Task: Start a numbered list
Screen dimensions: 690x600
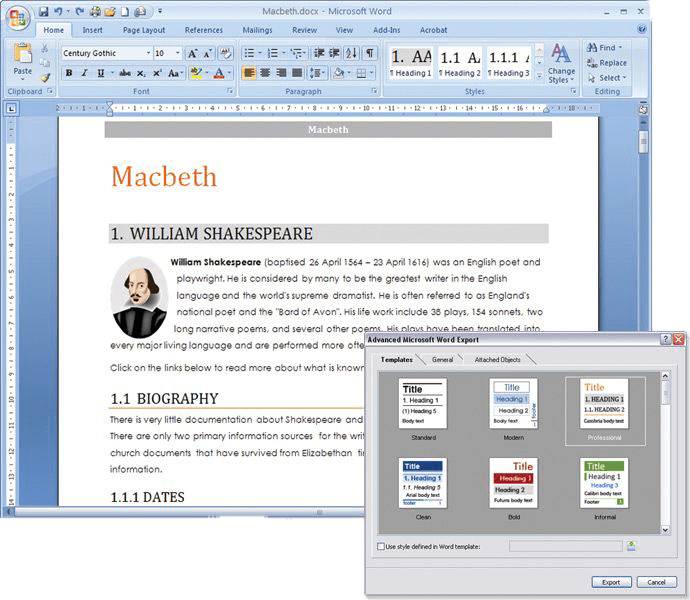Action: coord(273,53)
